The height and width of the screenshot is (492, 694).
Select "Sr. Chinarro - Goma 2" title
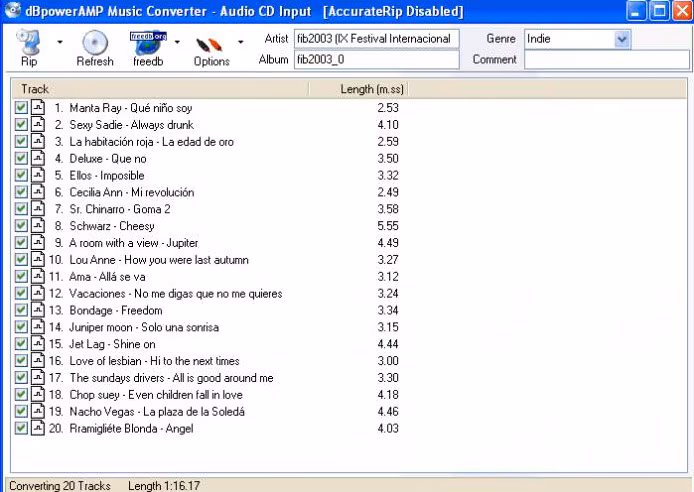click(120, 209)
